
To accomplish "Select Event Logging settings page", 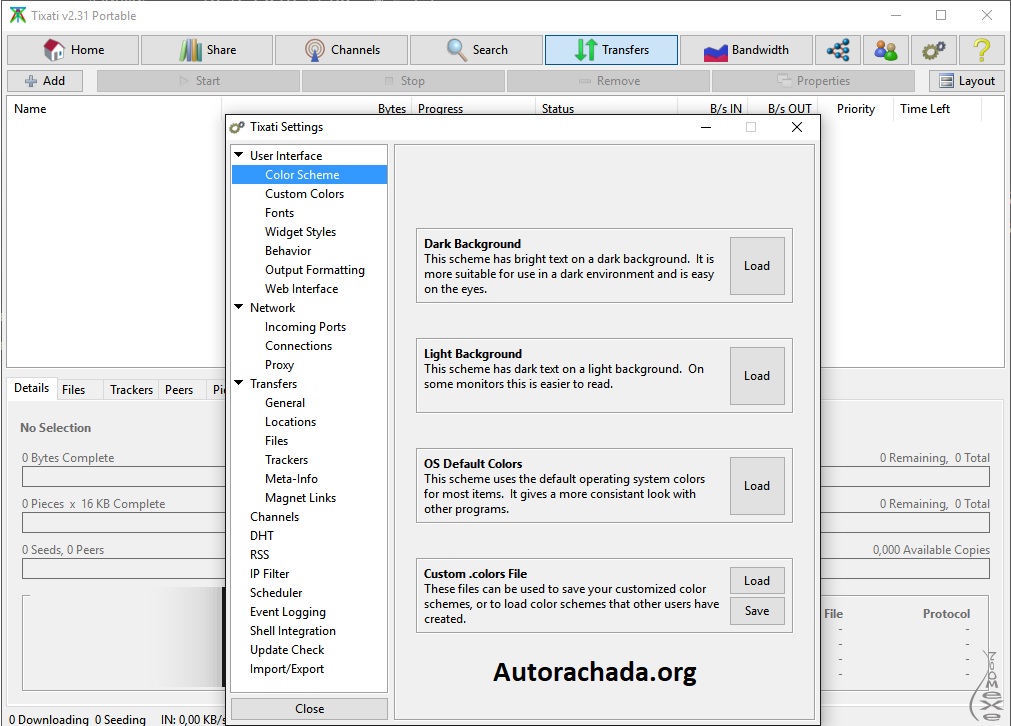I will 288,612.
